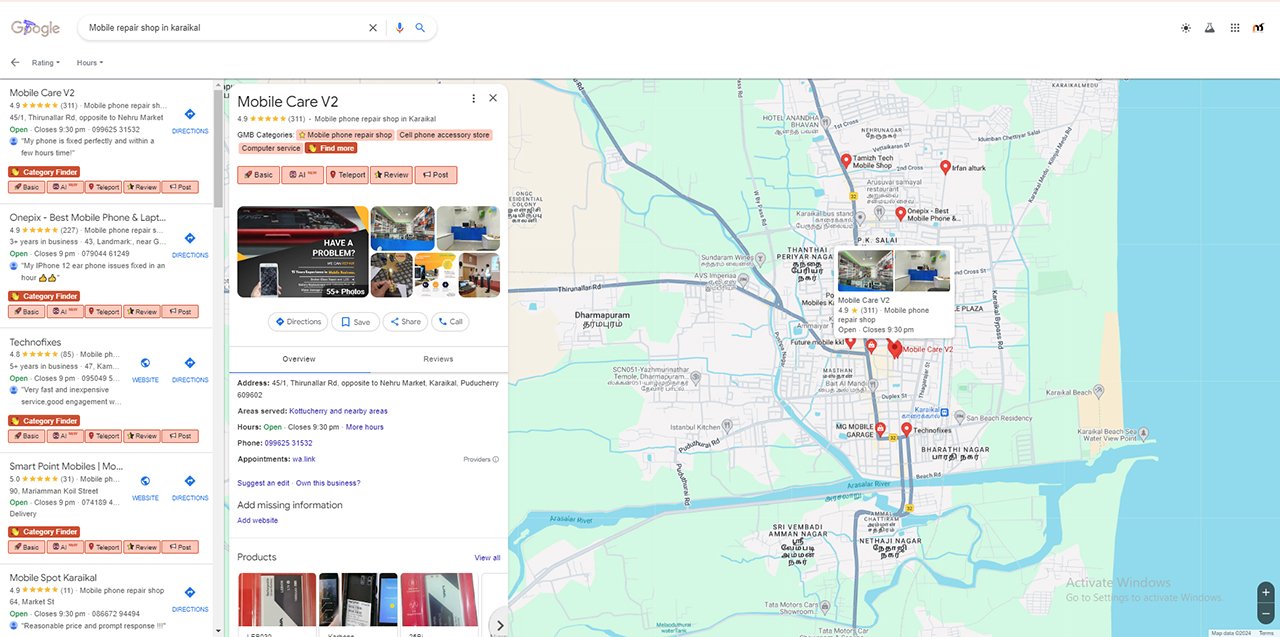Click Basic button in details panel
Viewport: 1280px width, 637px height.
click(x=258, y=175)
